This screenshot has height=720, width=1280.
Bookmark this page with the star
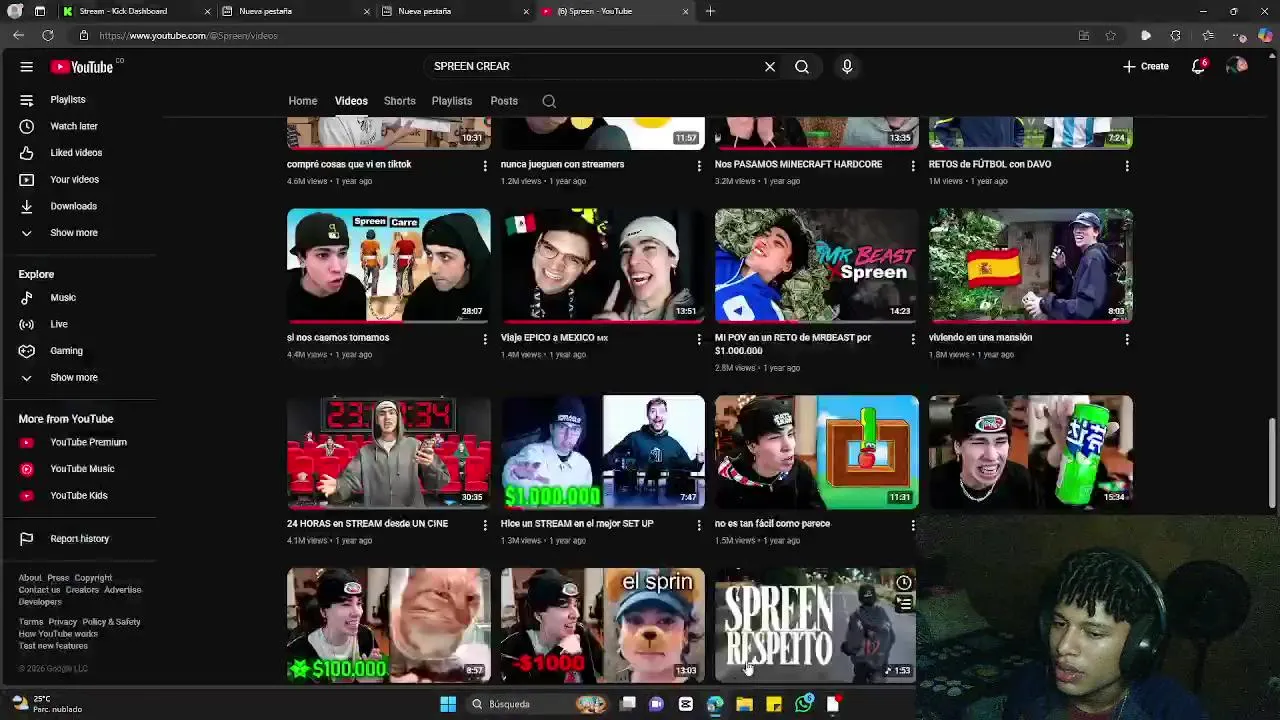1111,36
